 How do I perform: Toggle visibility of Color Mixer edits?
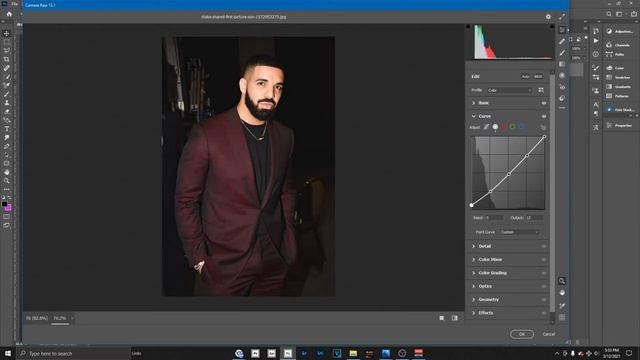pyautogui.click(x=544, y=260)
